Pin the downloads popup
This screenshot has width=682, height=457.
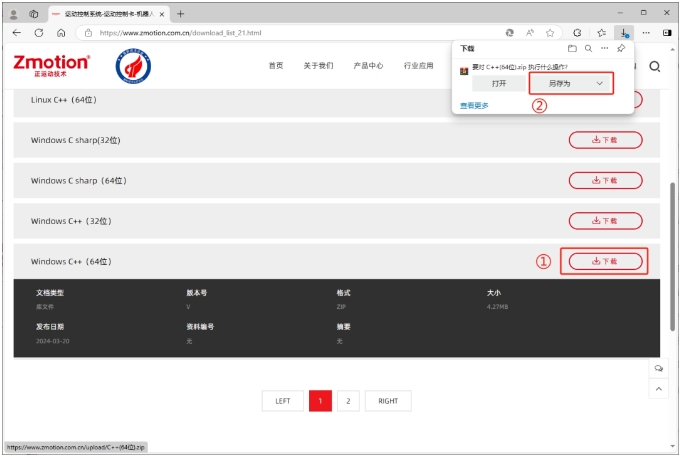coord(621,48)
